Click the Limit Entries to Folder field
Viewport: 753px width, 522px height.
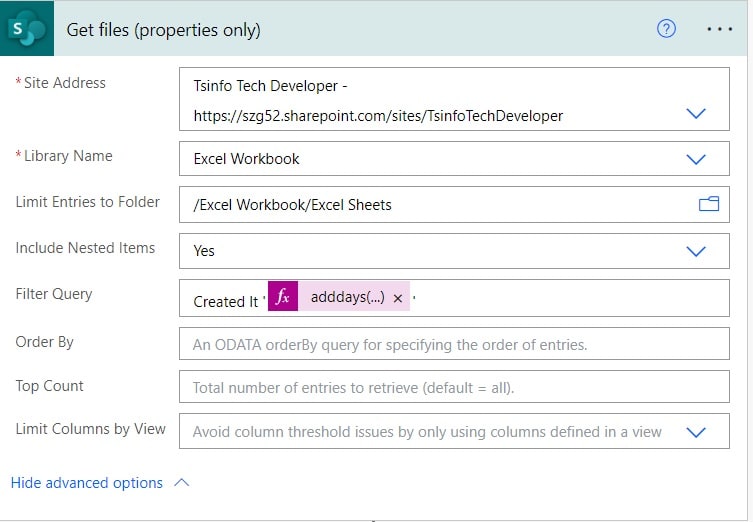click(454, 205)
